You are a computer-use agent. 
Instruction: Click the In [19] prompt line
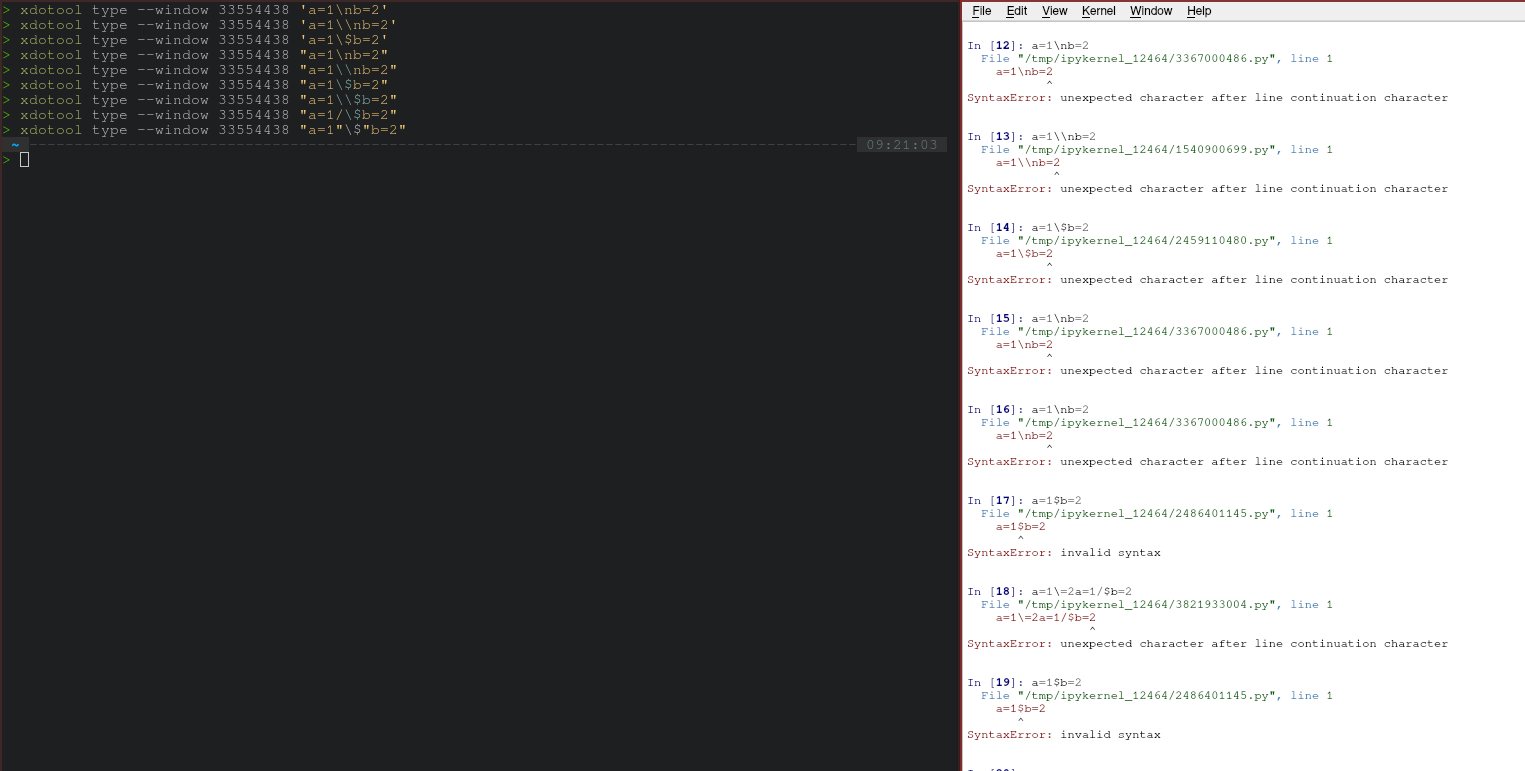pos(1024,683)
